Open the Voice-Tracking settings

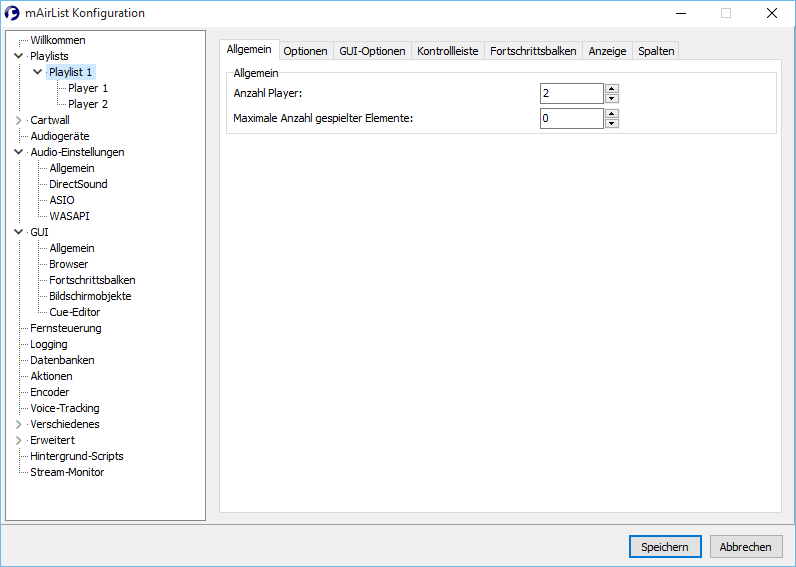[64, 408]
